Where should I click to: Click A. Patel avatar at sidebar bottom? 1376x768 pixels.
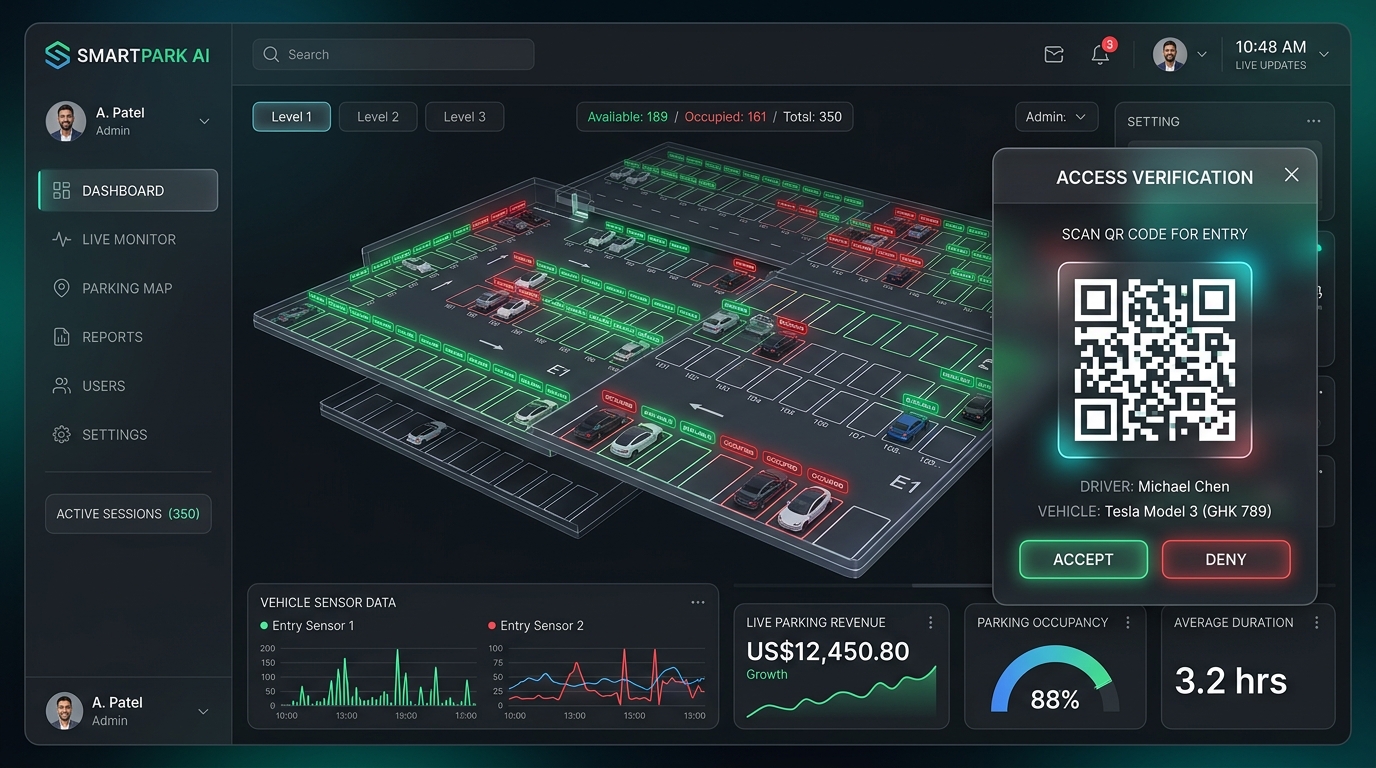65,711
